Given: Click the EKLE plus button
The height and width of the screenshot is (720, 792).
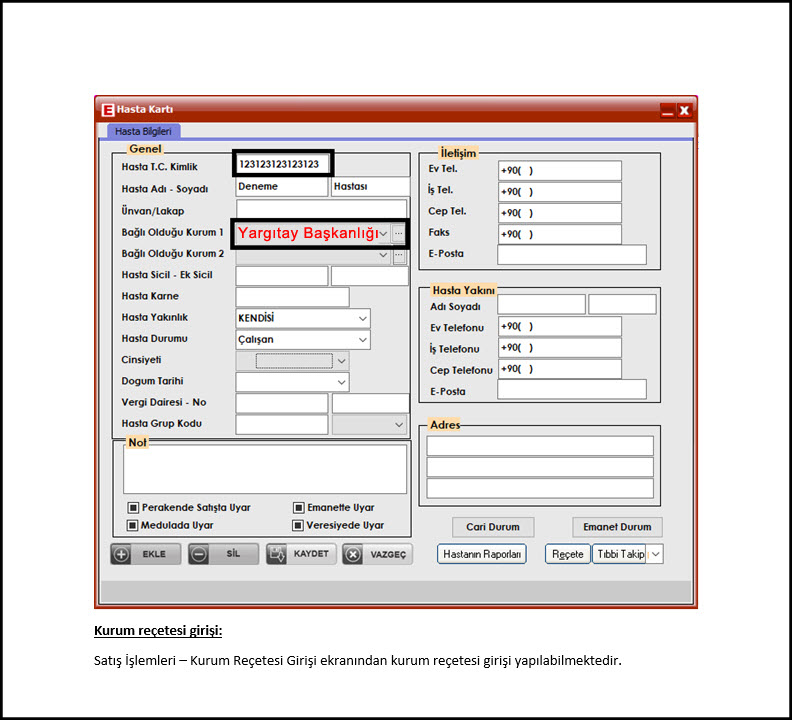Looking at the screenshot, I should (145, 554).
